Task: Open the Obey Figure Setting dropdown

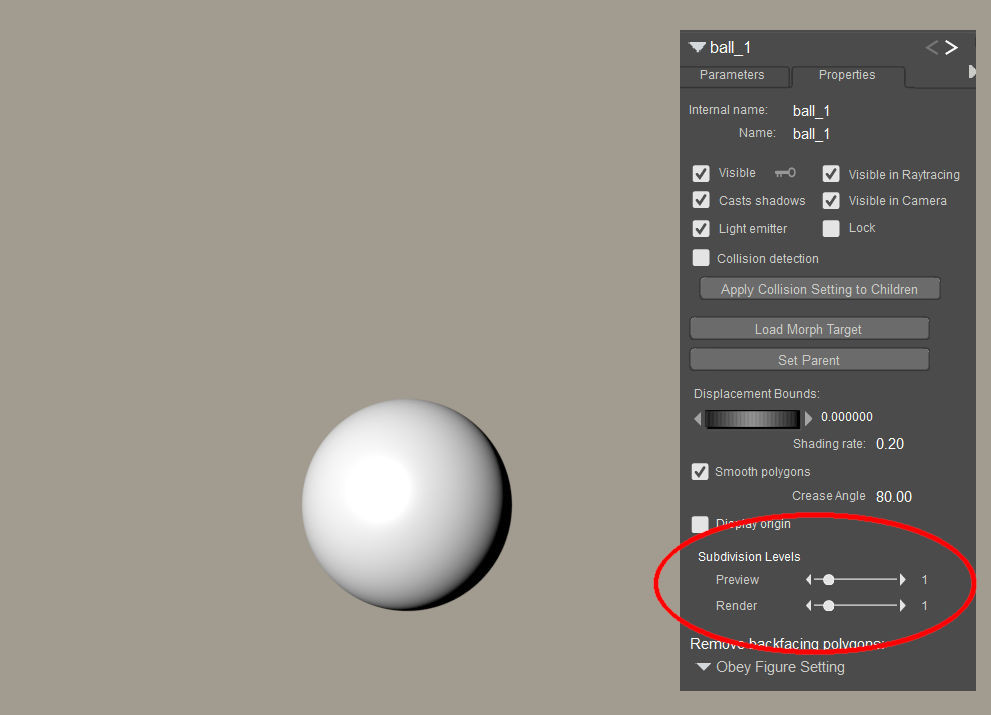Action: (x=771, y=667)
